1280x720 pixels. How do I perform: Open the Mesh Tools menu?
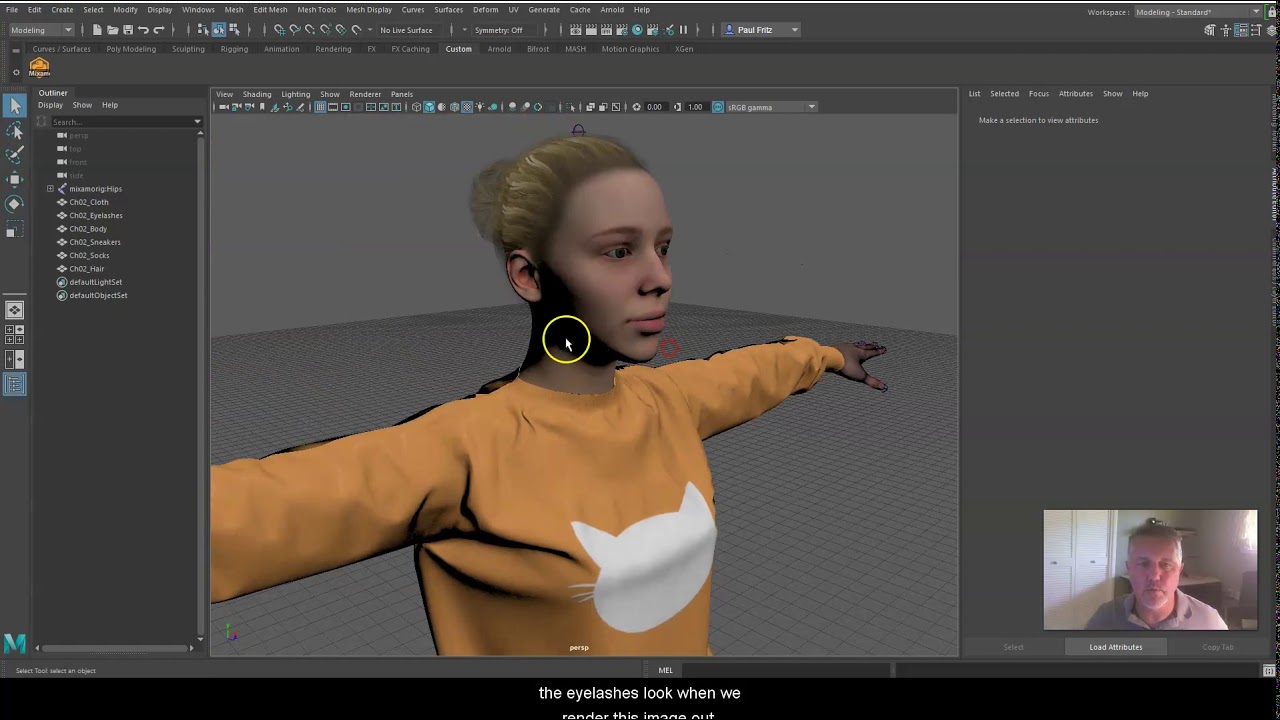coord(316,10)
